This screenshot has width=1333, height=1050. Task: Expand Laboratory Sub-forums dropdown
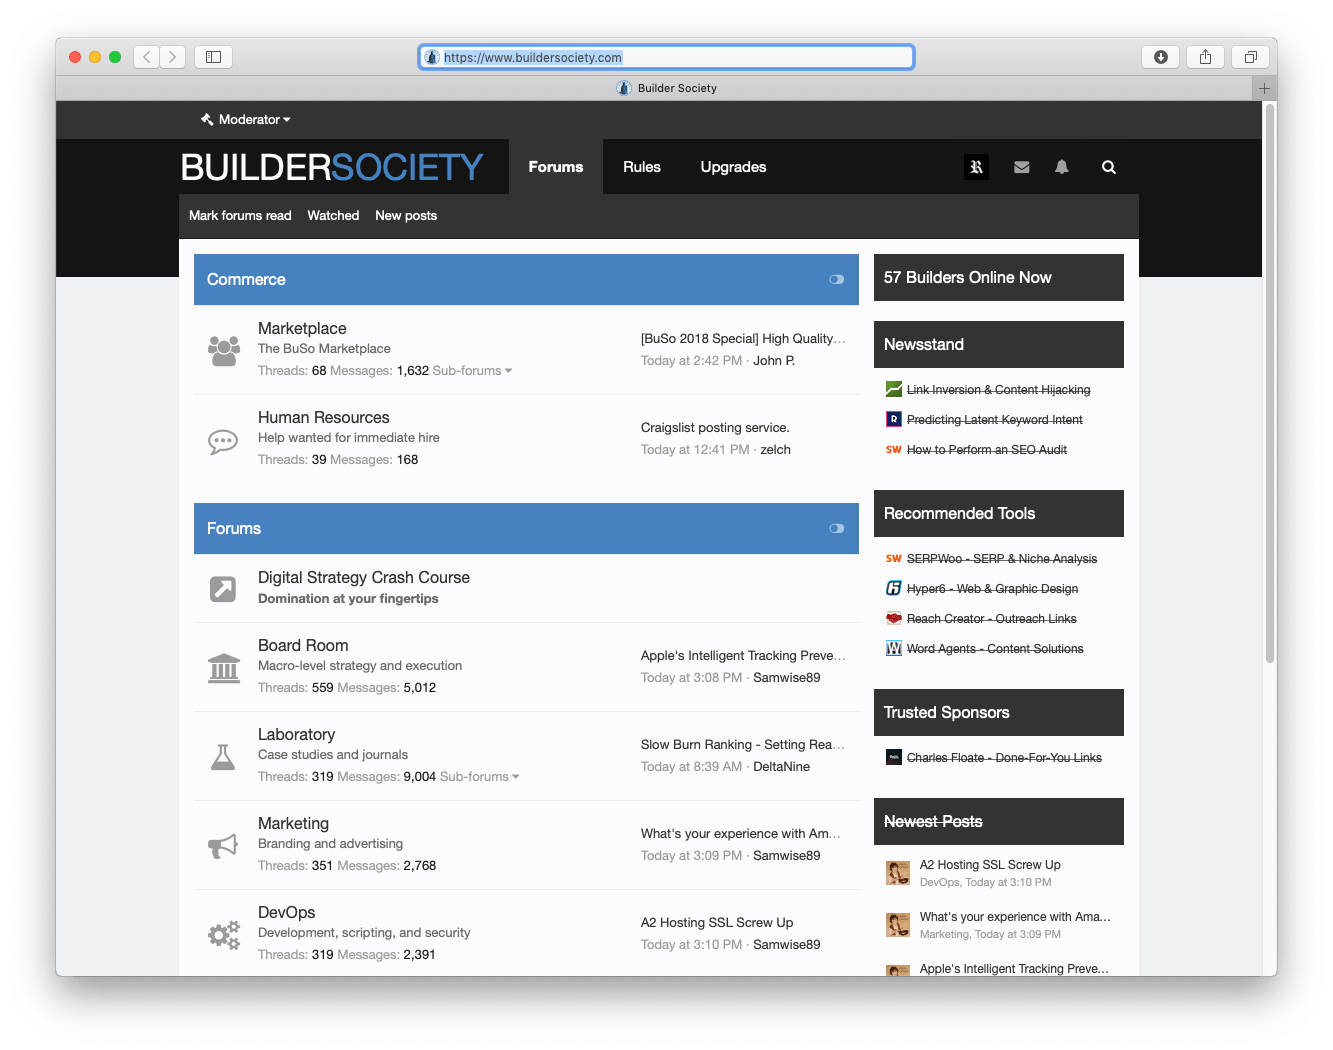pos(480,777)
